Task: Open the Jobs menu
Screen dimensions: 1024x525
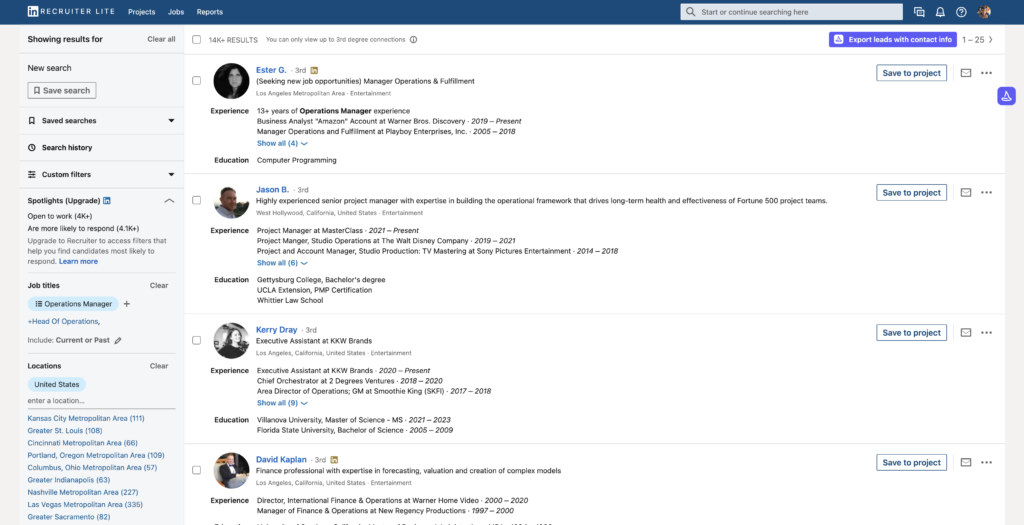Action: pos(176,12)
